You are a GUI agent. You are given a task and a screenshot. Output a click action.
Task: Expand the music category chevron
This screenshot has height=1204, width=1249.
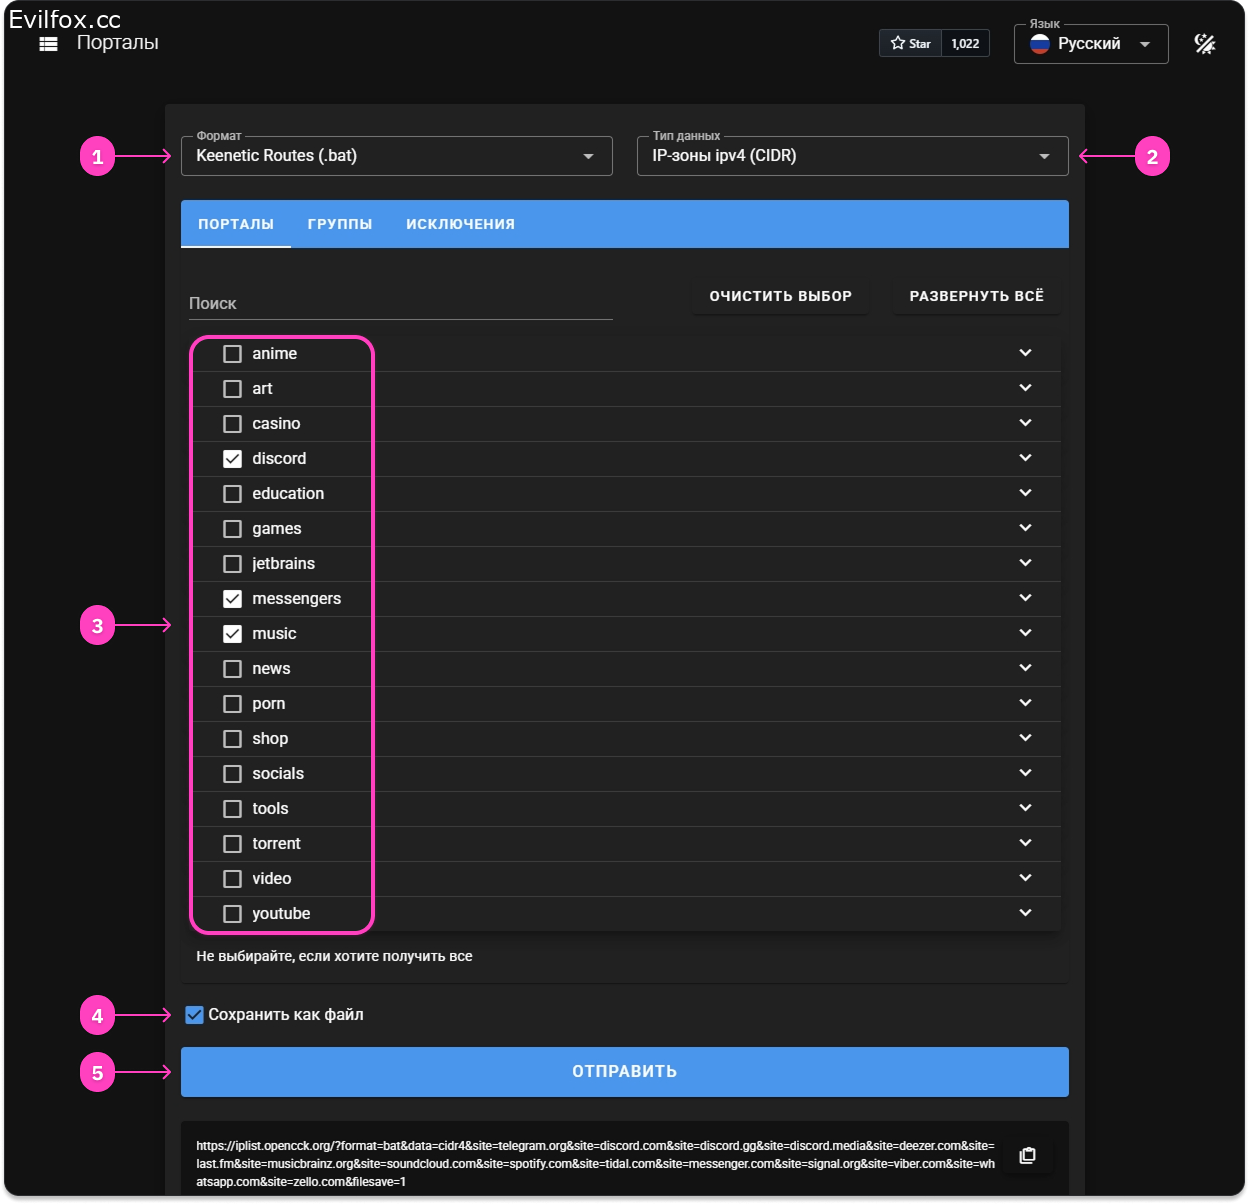pyautogui.click(x=1025, y=633)
